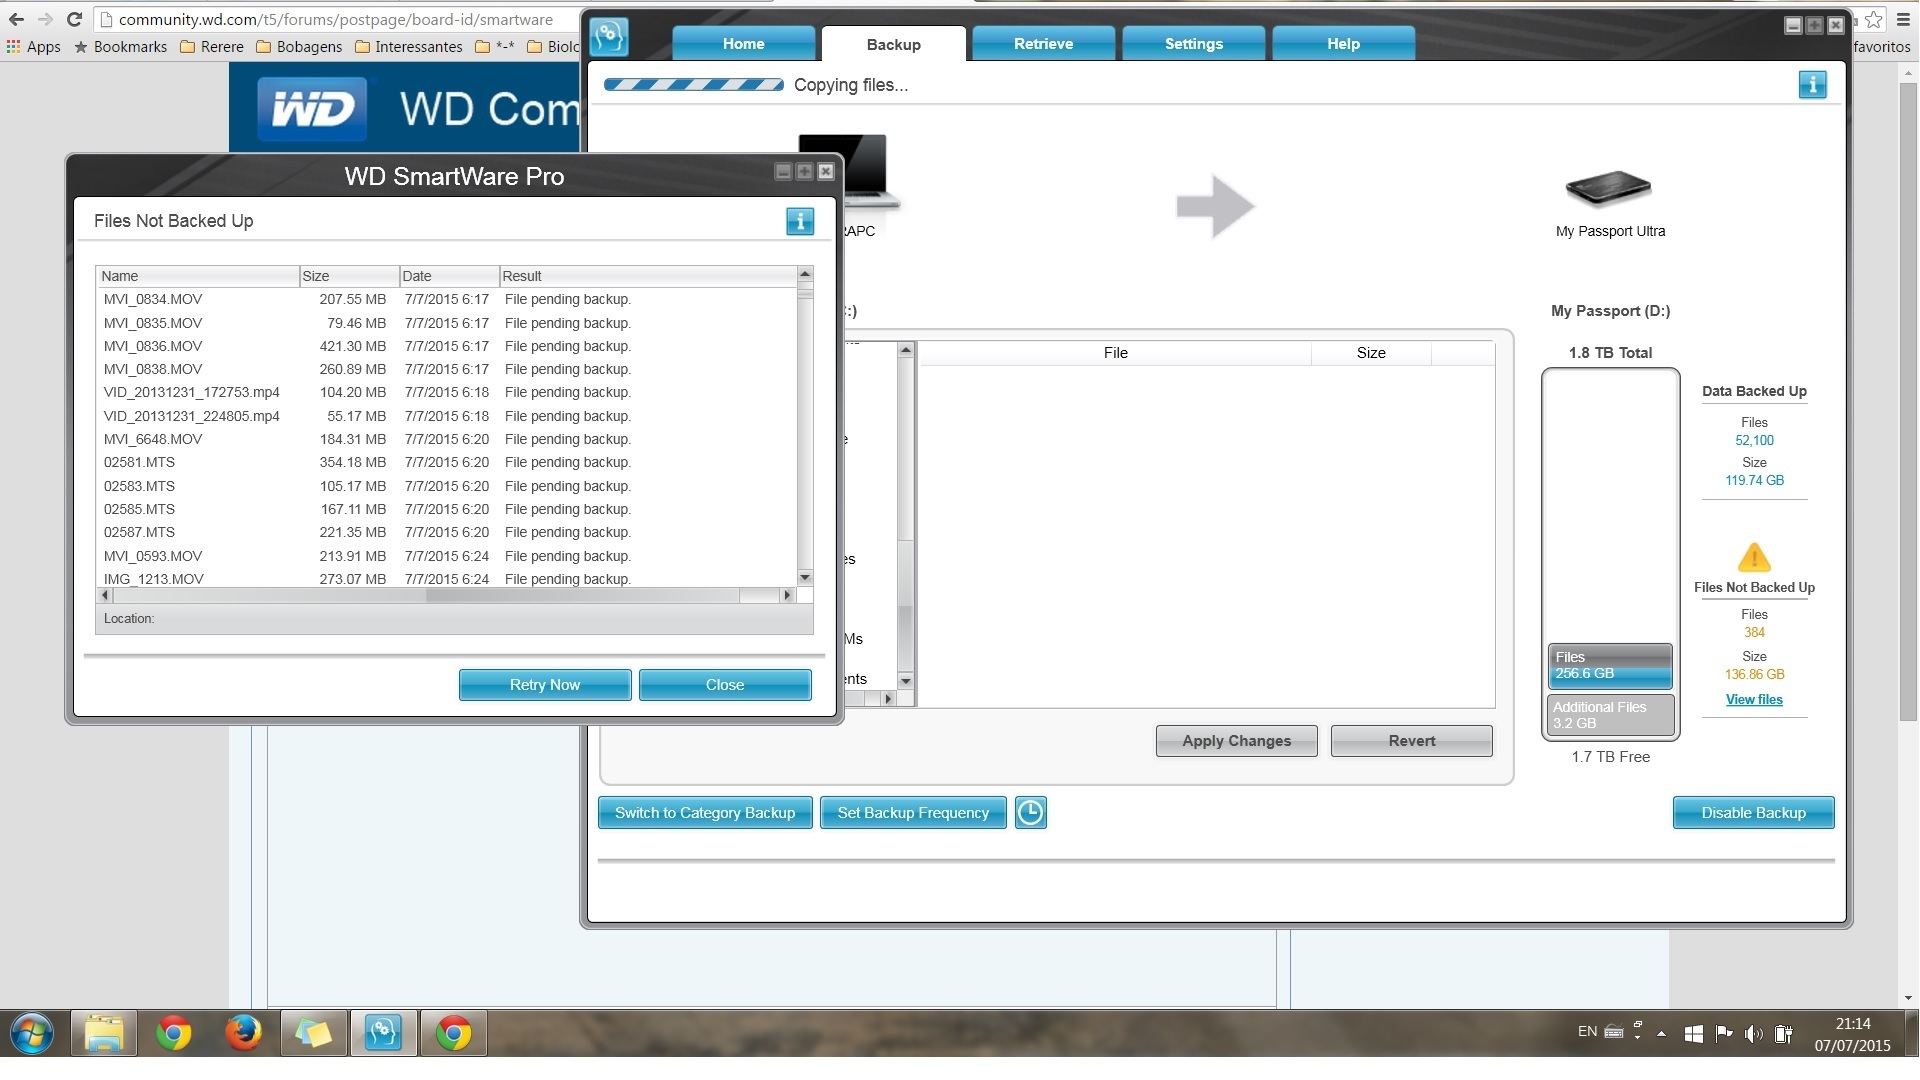Sort file list by Date column
Screen dimensions: 1920x1080
click(x=449, y=276)
